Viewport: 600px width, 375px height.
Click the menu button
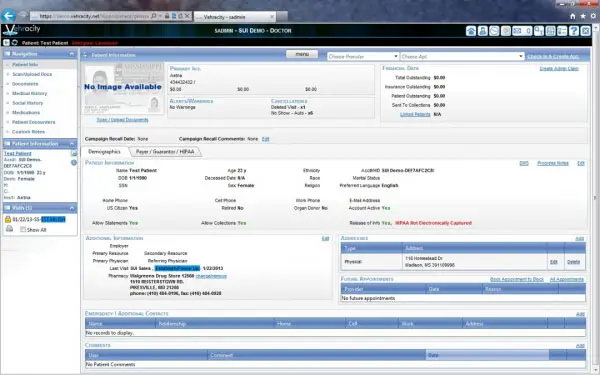[x=302, y=54]
